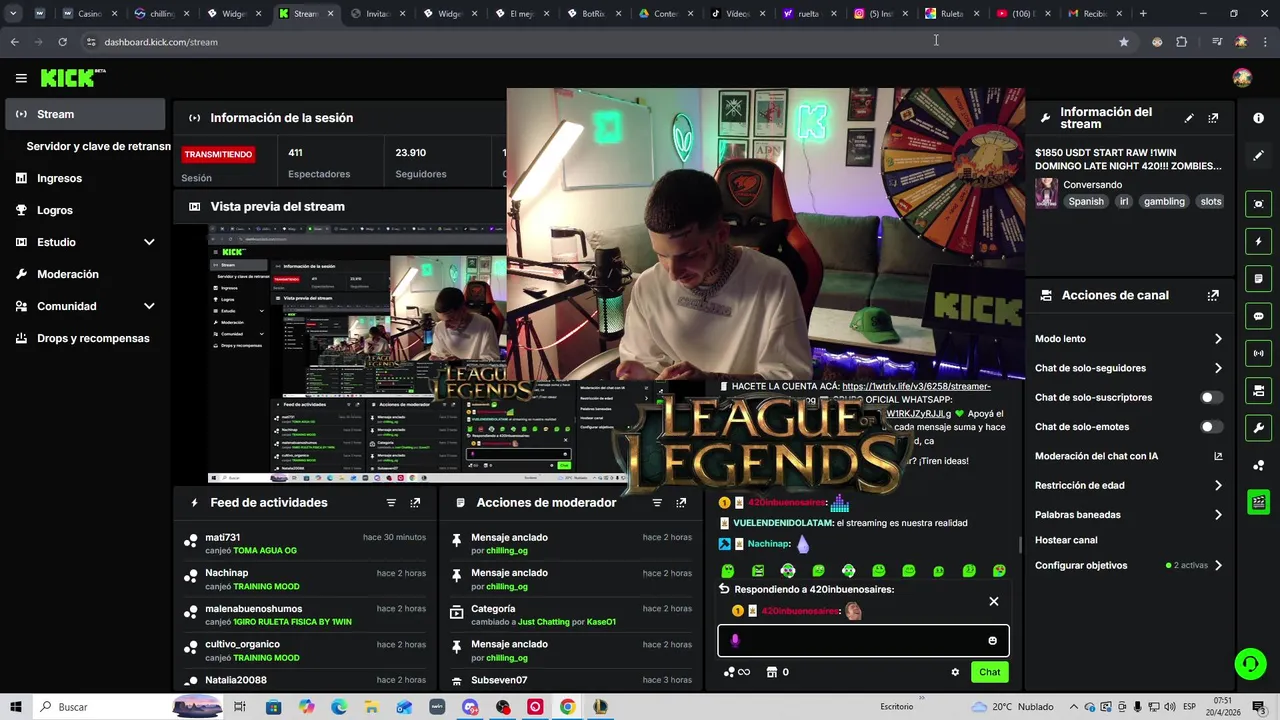Click the Spanish tag
The image size is (1280, 720).
1086,201
